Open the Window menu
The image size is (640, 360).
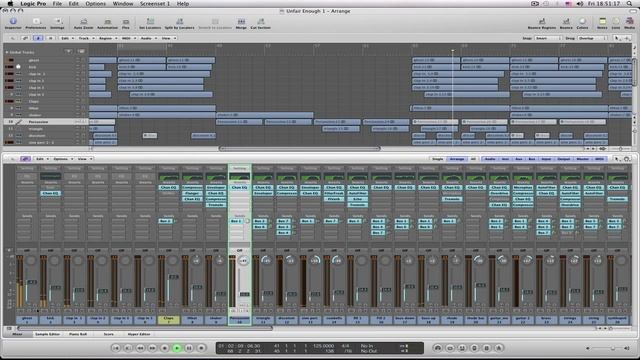click(x=123, y=4)
